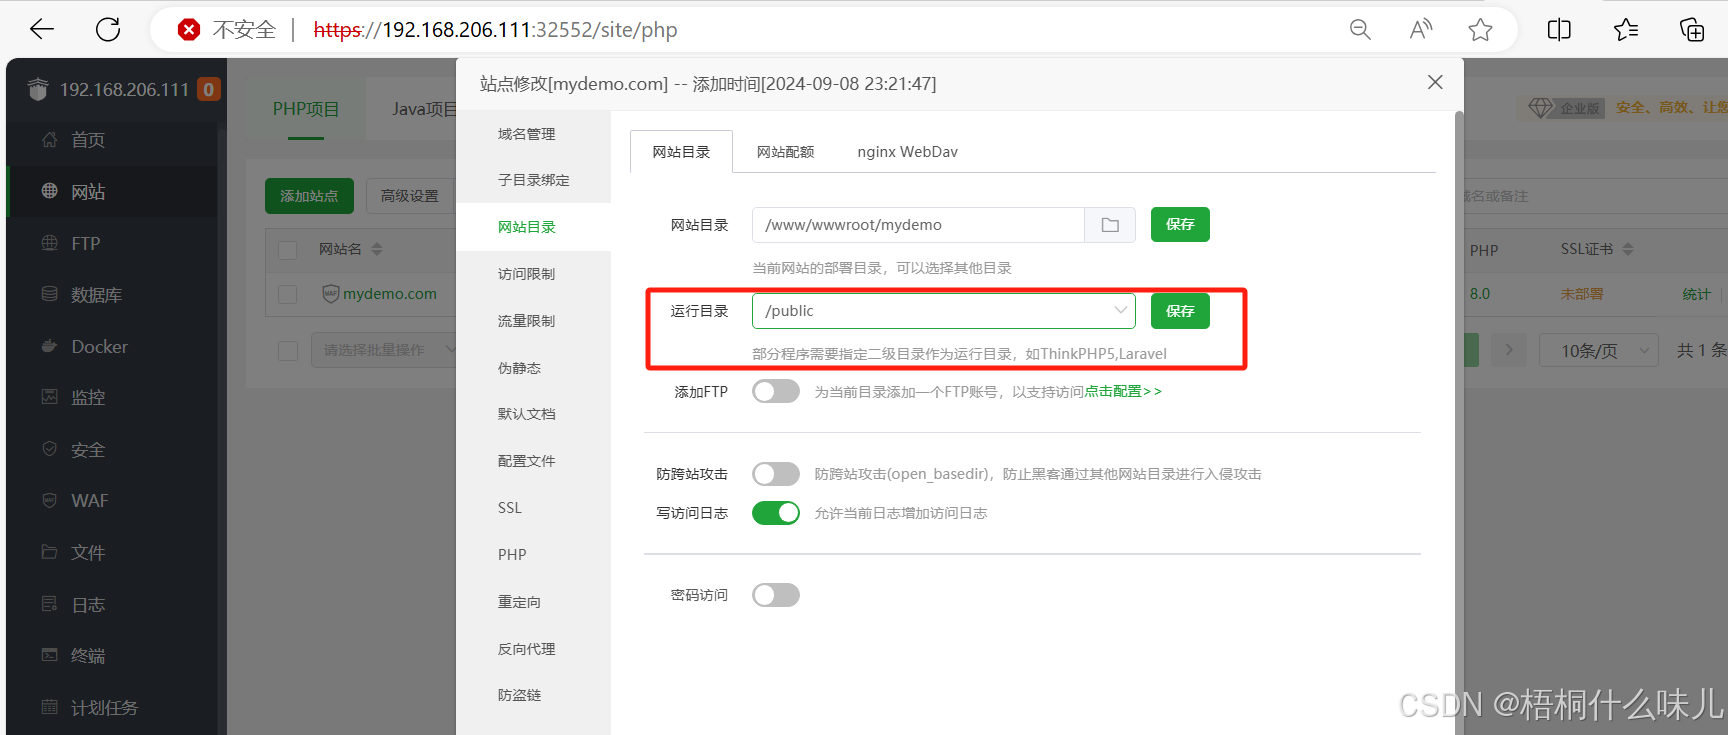Viewport: 1728px width, 735px height.
Task: Open the 10条/页 page size dropdown
Action: [1597, 350]
